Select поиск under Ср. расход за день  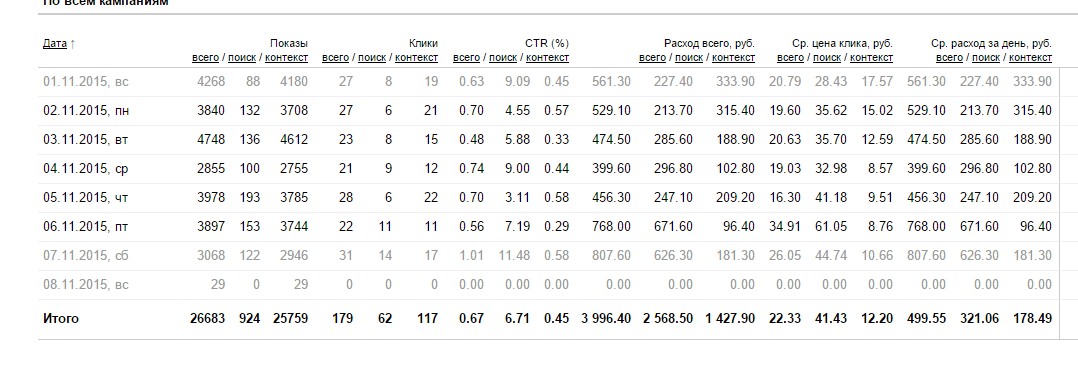click(x=986, y=58)
